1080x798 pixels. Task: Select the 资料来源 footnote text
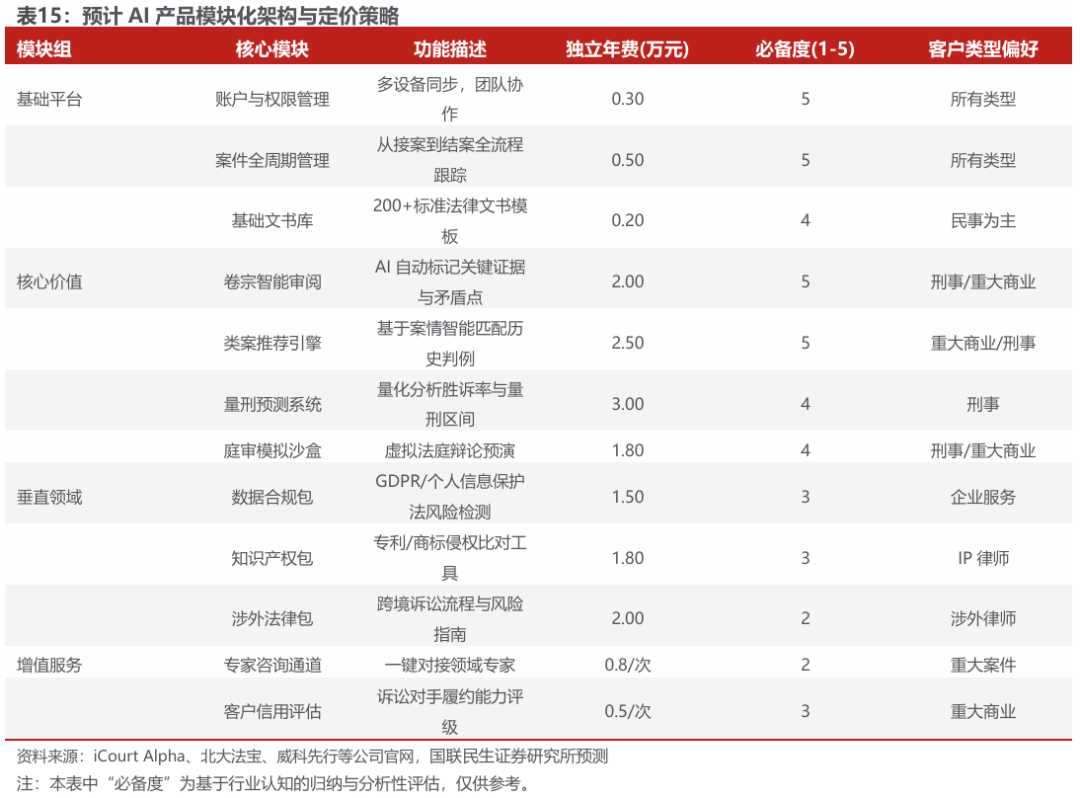coord(312,756)
